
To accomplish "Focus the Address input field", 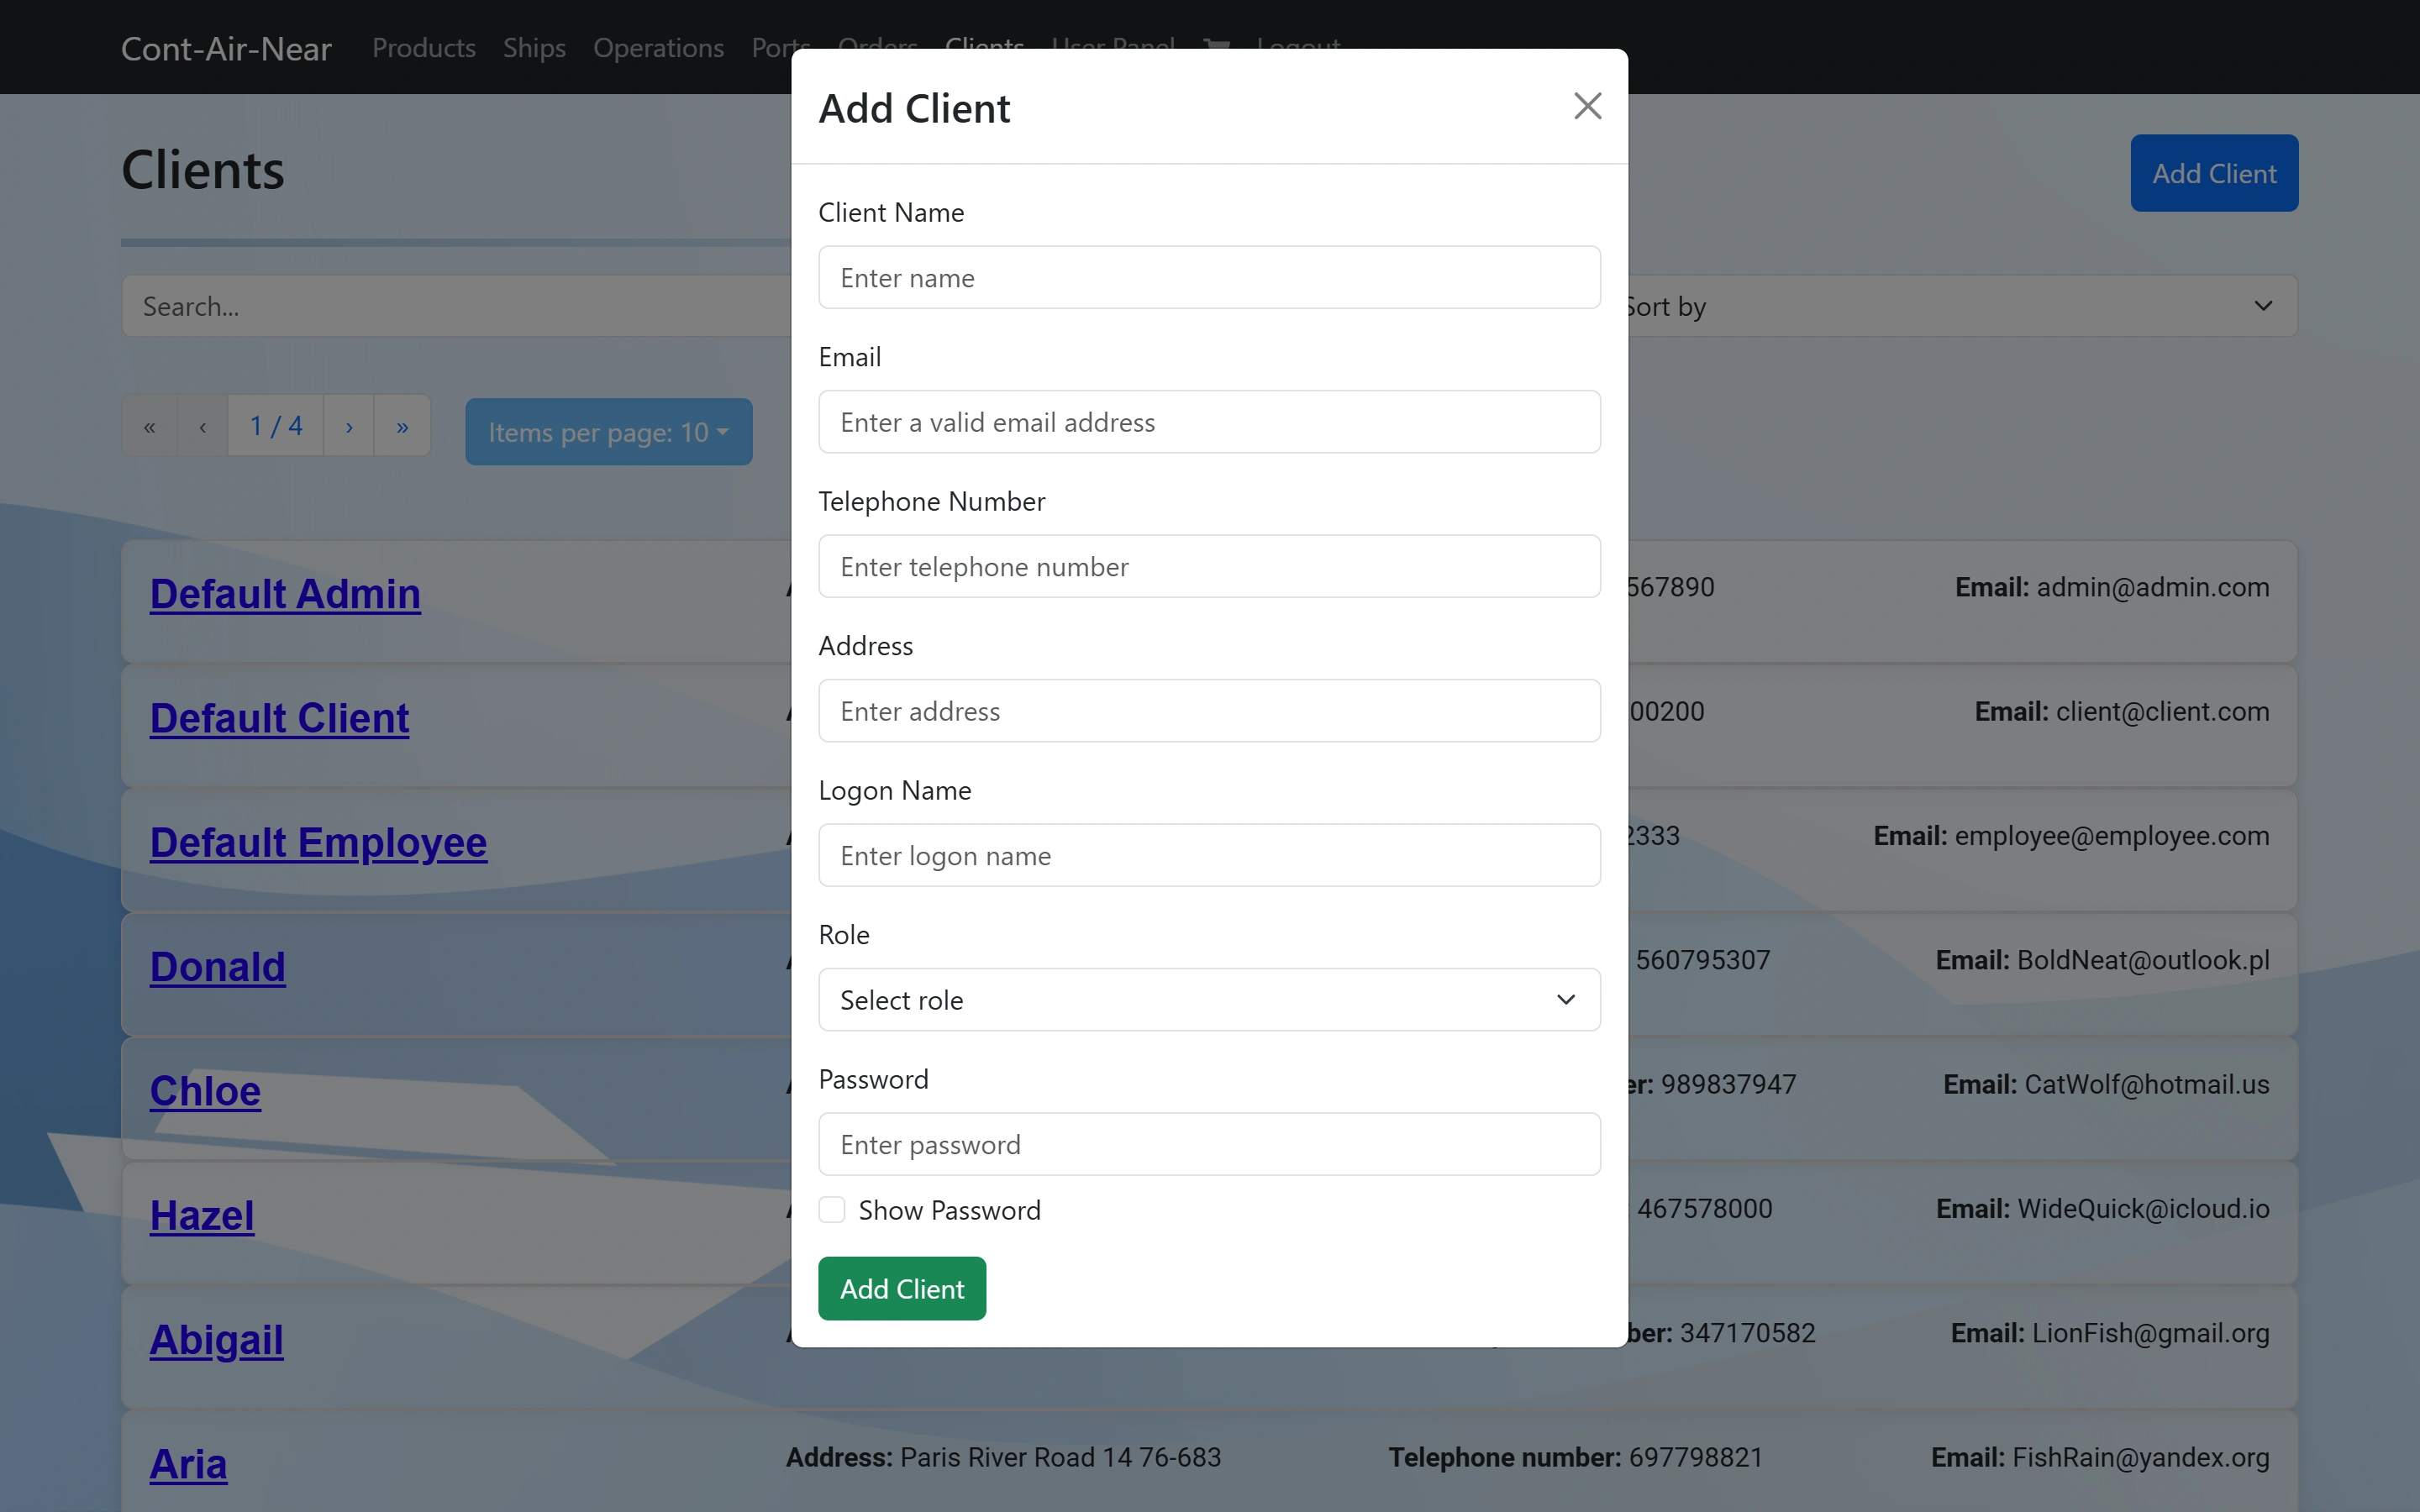I will (x=1209, y=711).
